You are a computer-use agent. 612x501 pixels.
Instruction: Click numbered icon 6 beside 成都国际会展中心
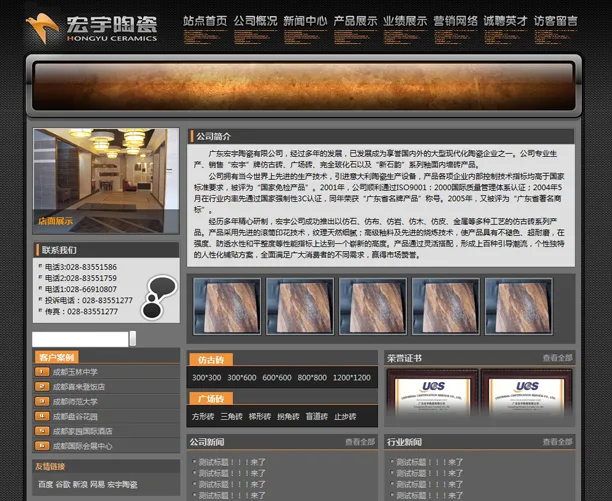pyautogui.click(x=42, y=446)
